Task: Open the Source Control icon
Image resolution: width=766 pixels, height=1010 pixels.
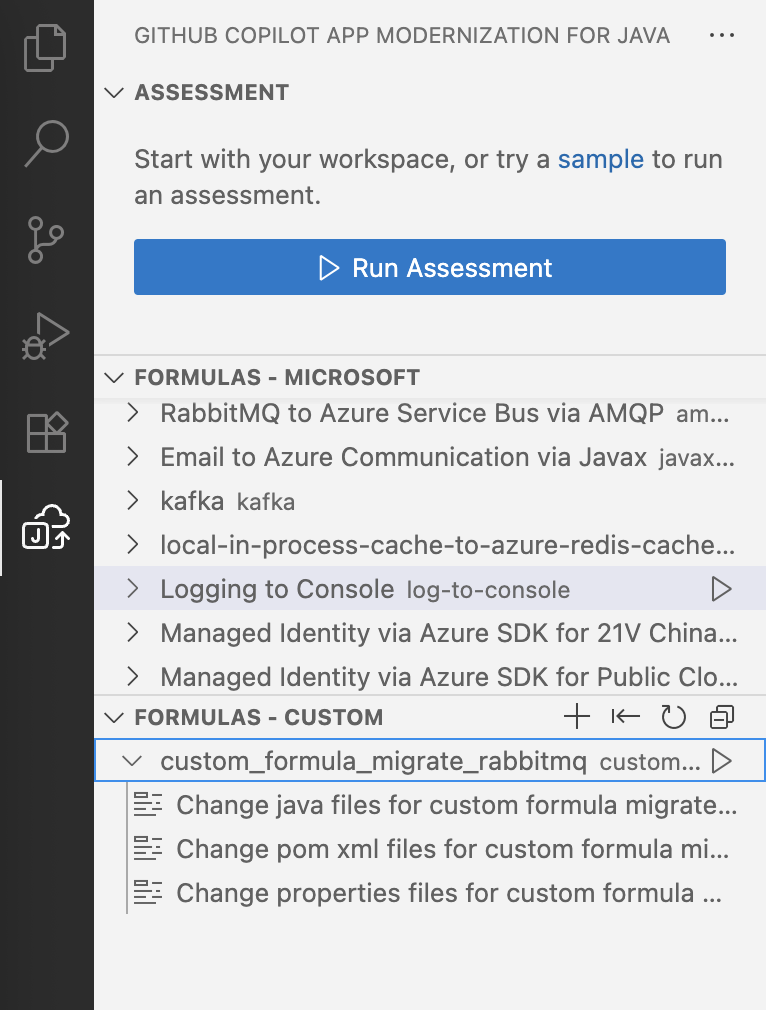Action: coord(45,240)
